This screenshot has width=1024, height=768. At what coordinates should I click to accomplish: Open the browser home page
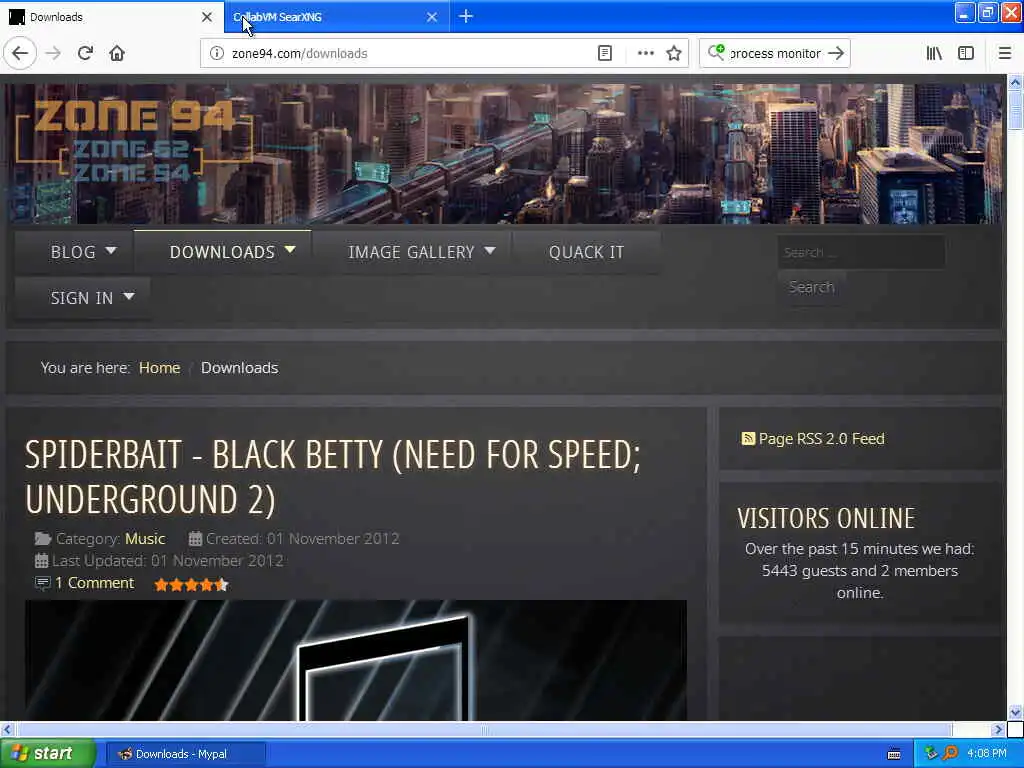117,54
